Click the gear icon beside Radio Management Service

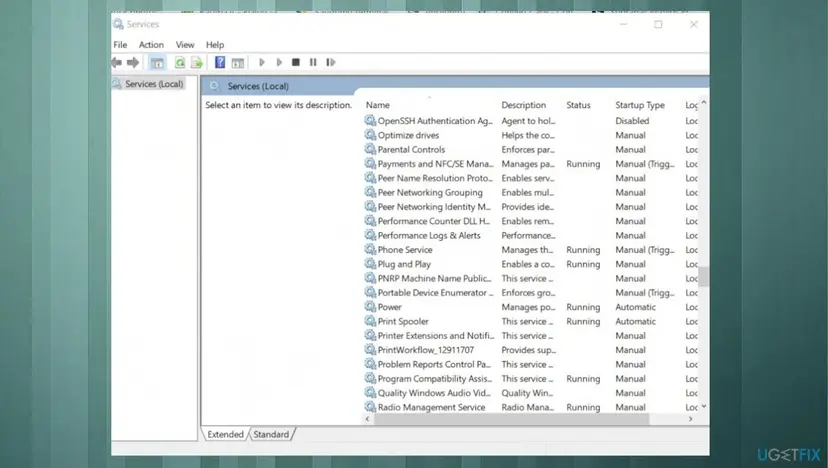coord(370,407)
